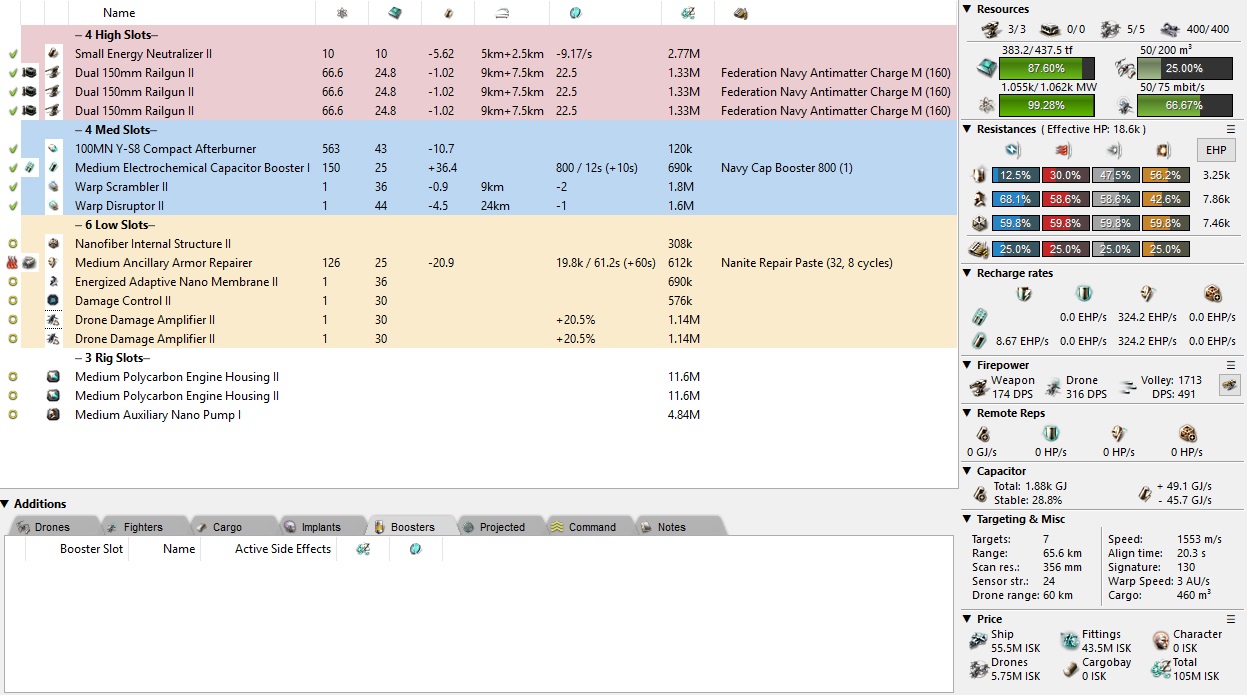Collapse the Additions section
1247x695 pixels.
point(6,504)
